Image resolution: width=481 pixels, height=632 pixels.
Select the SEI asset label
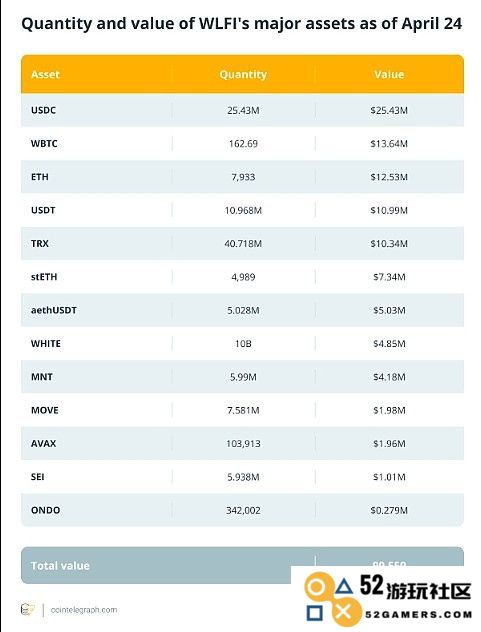click(37, 477)
